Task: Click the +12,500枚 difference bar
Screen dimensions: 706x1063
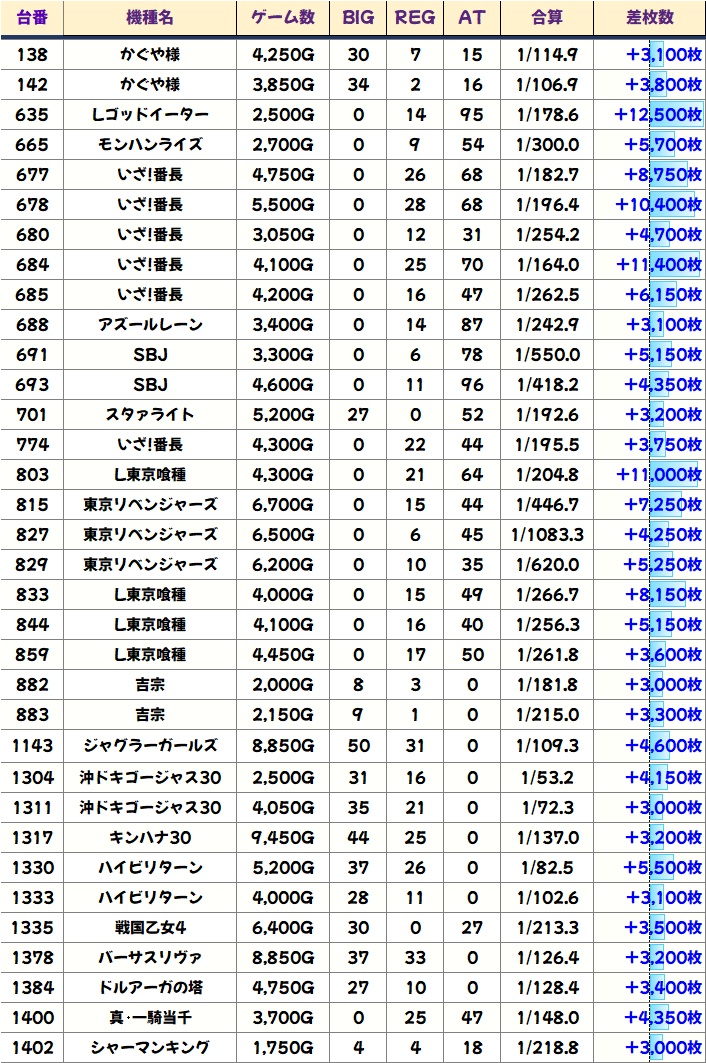Action: pyautogui.click(x=657, y=115)
